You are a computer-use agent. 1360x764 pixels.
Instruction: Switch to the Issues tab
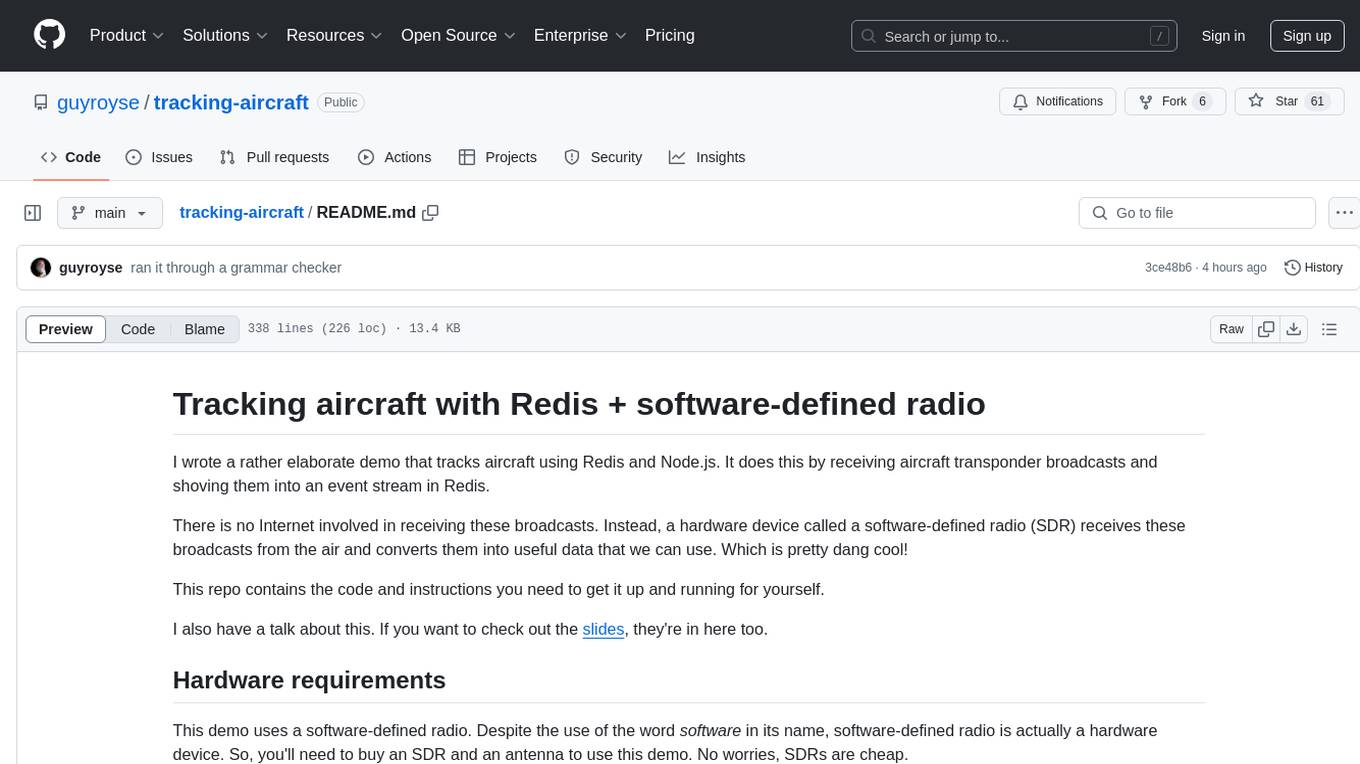(x=159, y=157)
